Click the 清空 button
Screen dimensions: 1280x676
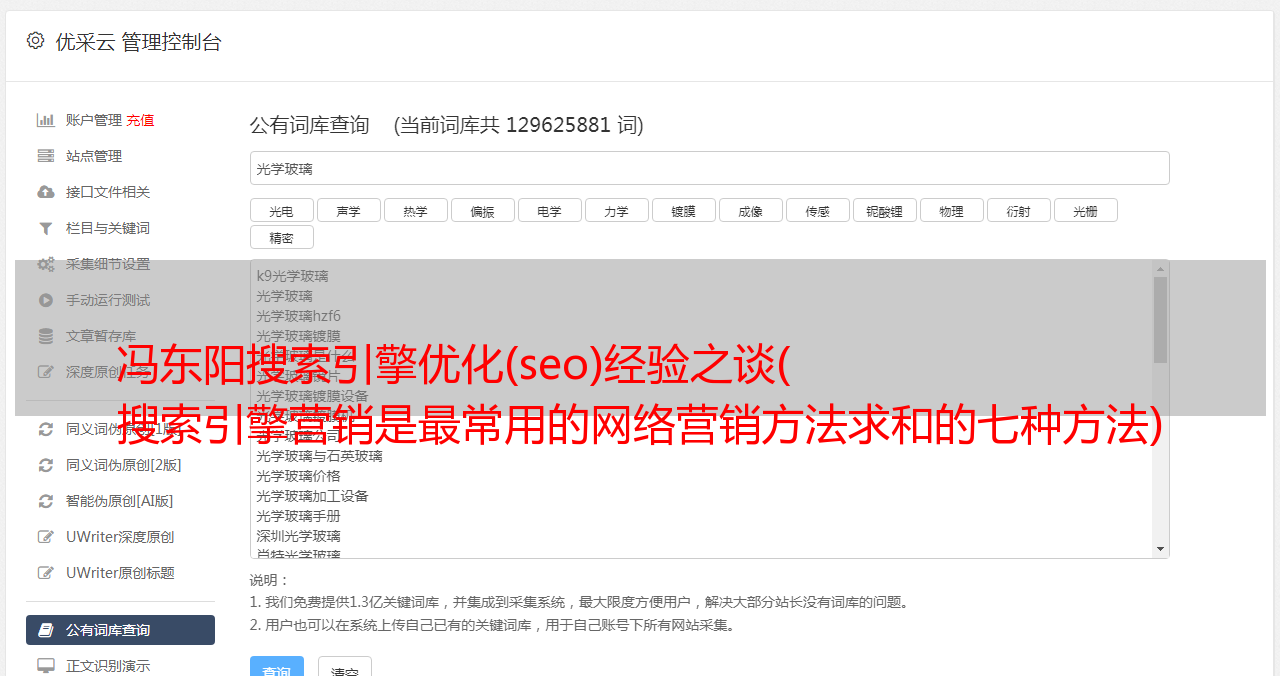pyautogui.click(x=345, y=668)
